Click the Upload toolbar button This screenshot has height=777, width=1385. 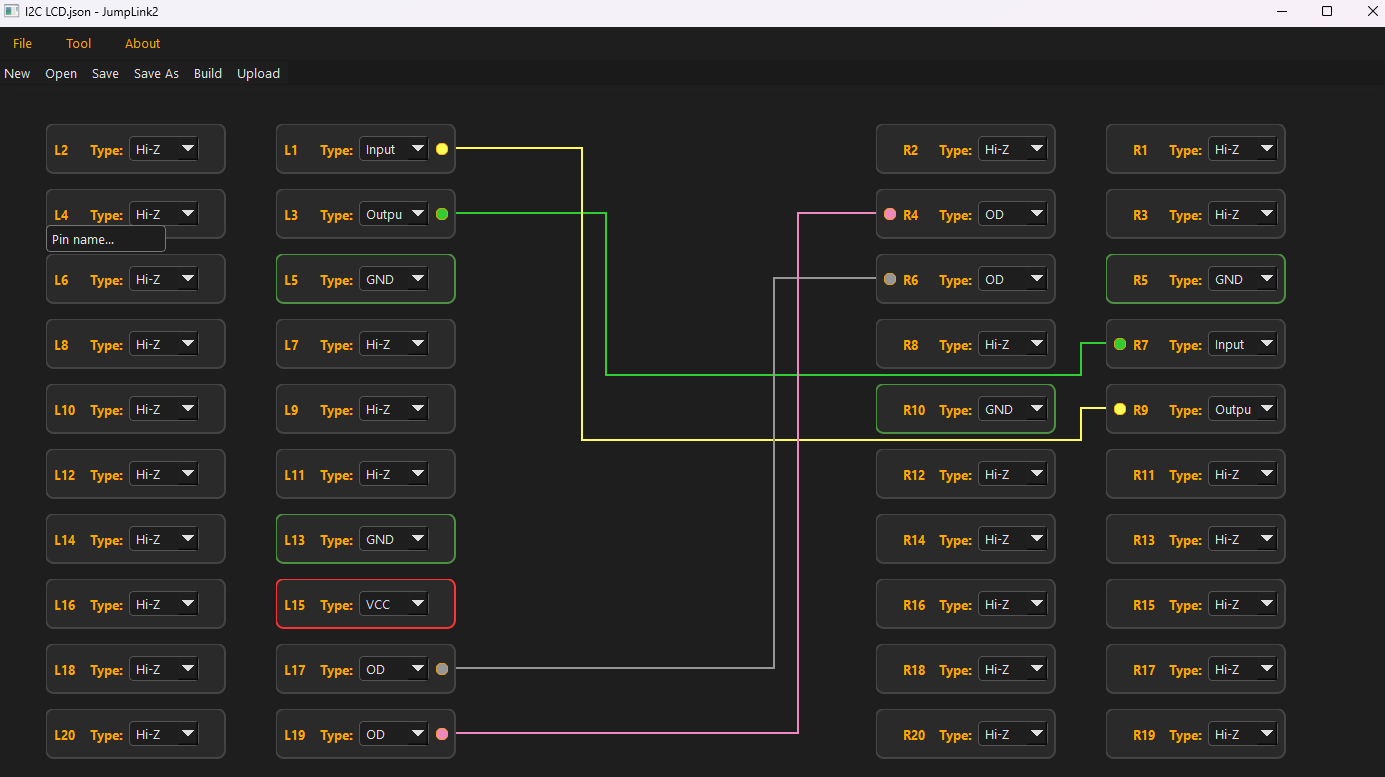pyautogui.click(x=258, y=73)
